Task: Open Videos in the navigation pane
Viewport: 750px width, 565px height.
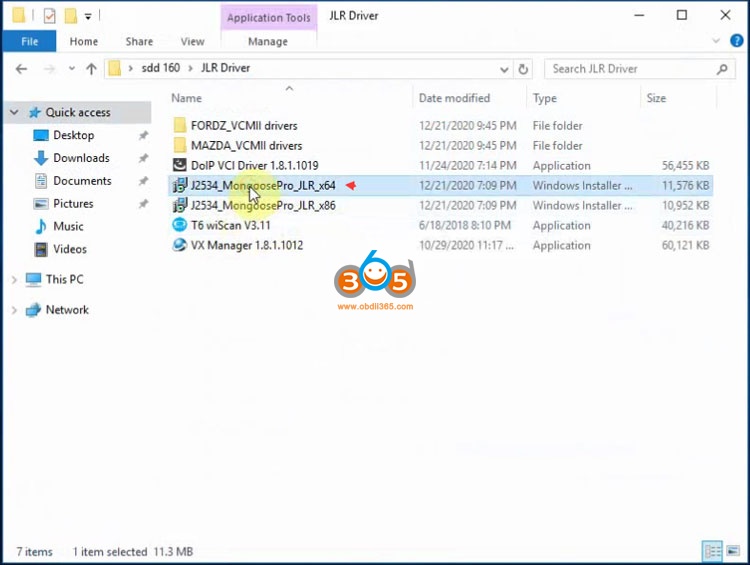Action: pyautogui.click(x=70, y=249)
